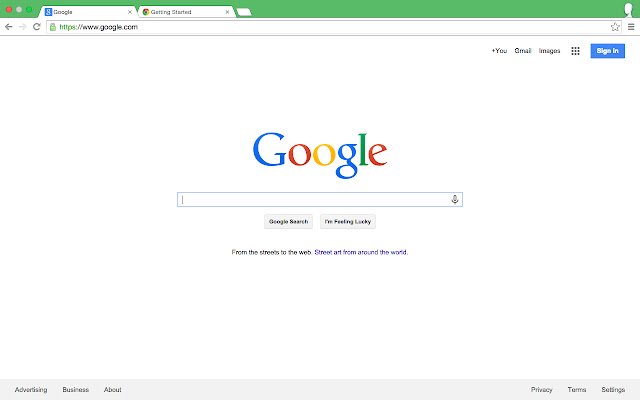Viewport: 640px width, 400px height.
Task: Go back using the browser back arrow
Action: (9, 27)
